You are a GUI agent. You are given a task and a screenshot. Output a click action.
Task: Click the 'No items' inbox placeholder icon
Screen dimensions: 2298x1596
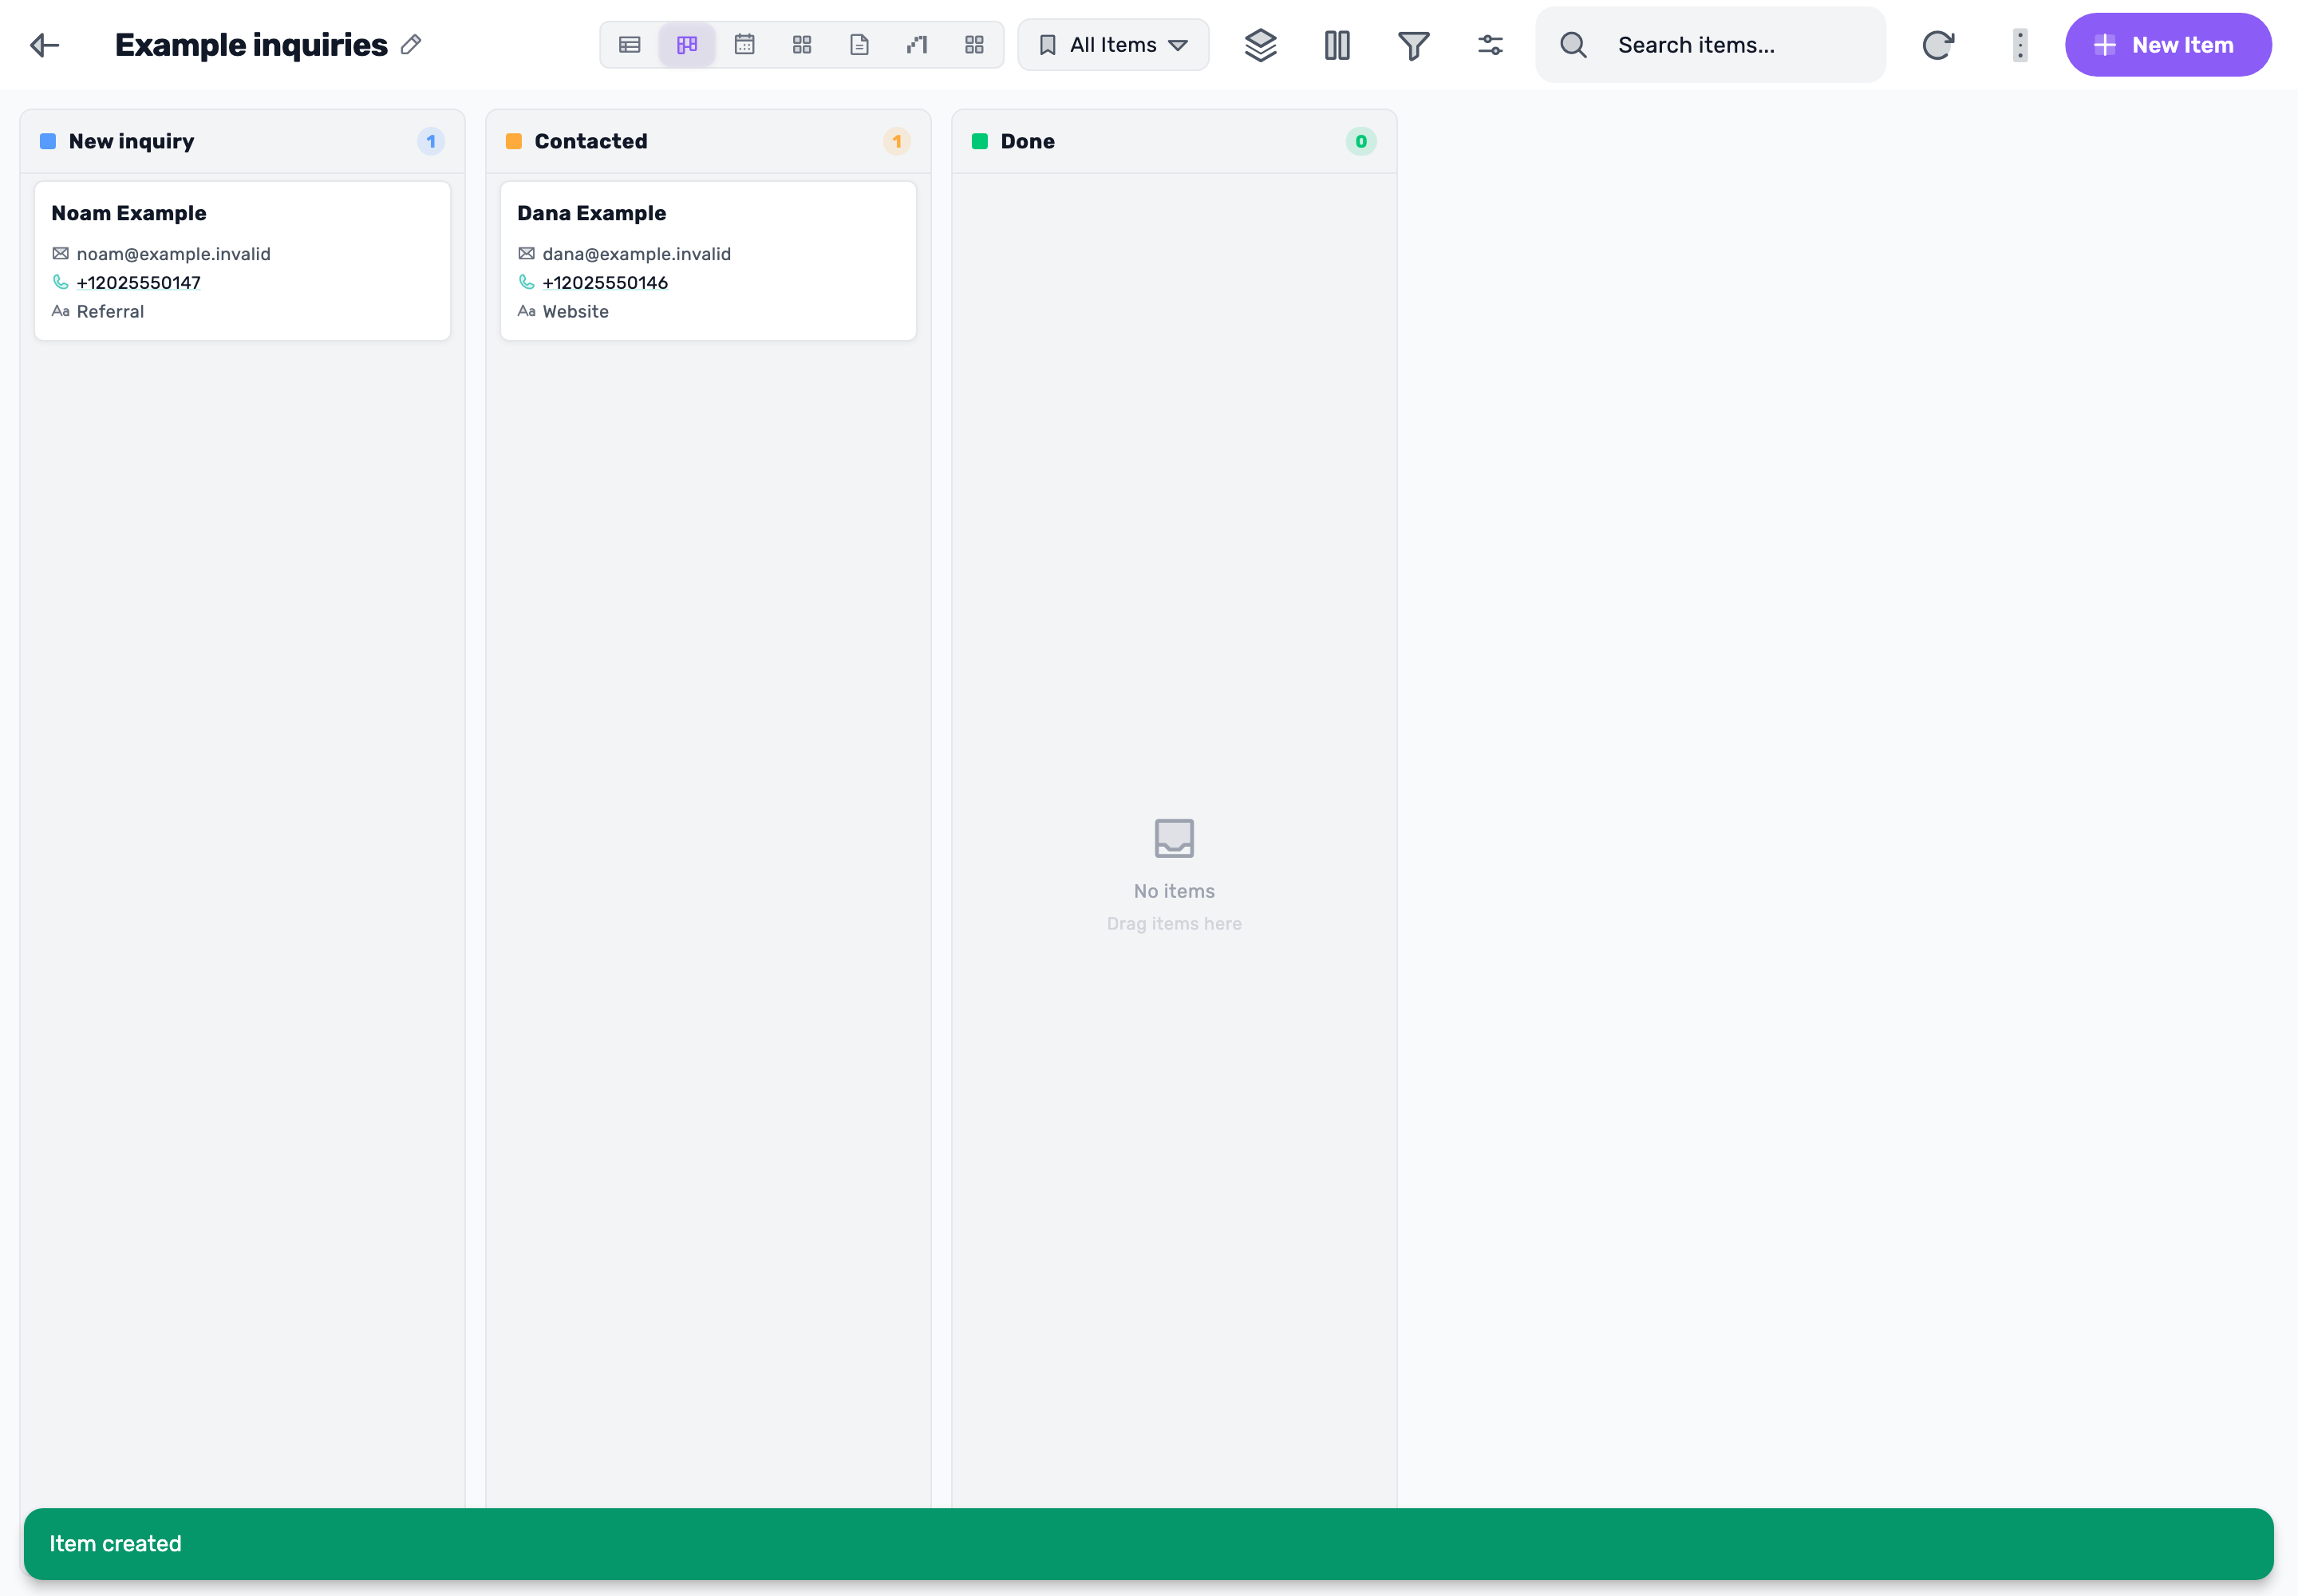1174,839
